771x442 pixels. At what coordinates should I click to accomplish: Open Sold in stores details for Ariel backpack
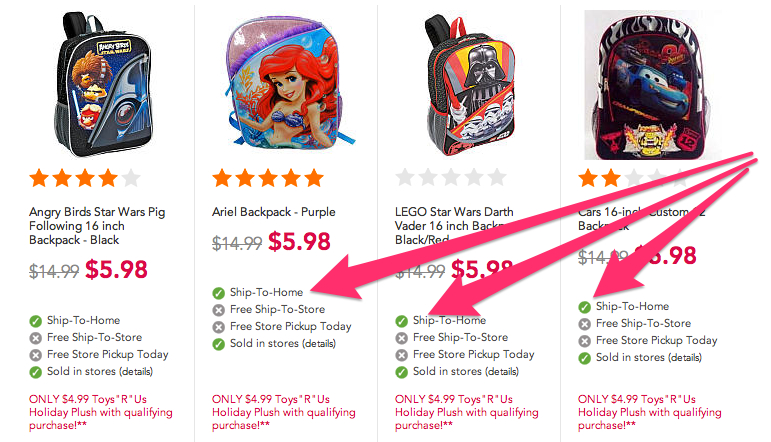pyautogui.click(x=319, y=344)
